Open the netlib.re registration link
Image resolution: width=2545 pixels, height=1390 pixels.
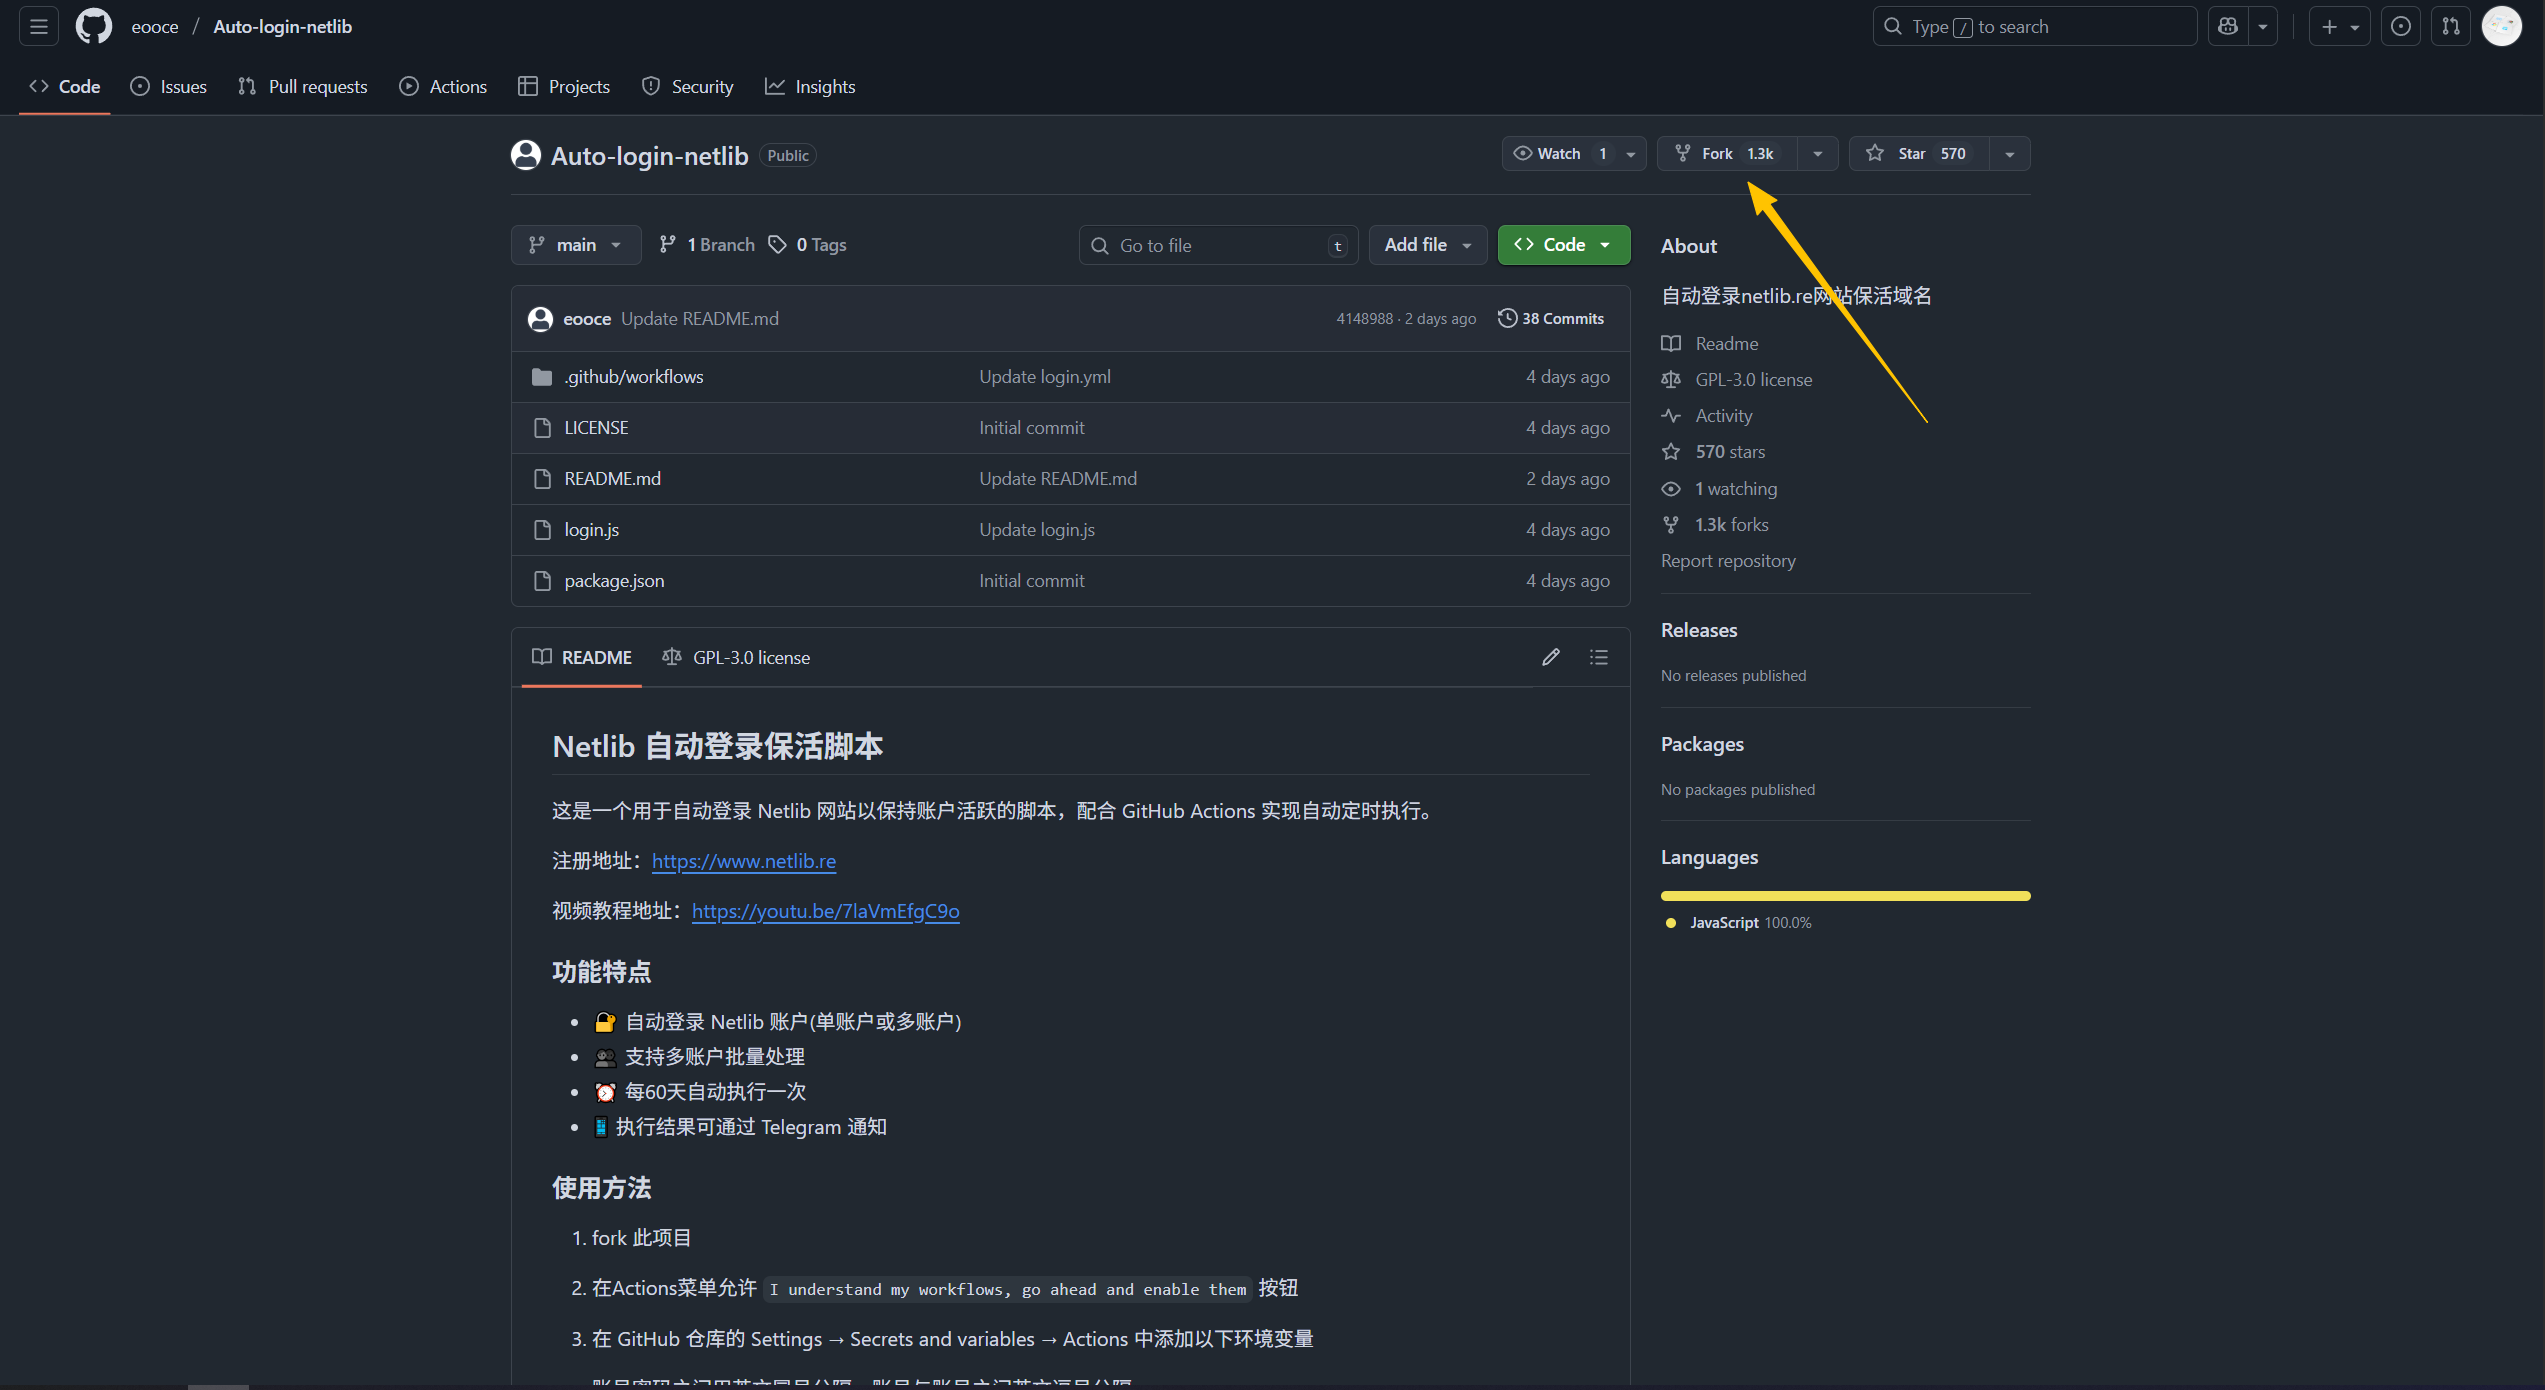point(743,861)
